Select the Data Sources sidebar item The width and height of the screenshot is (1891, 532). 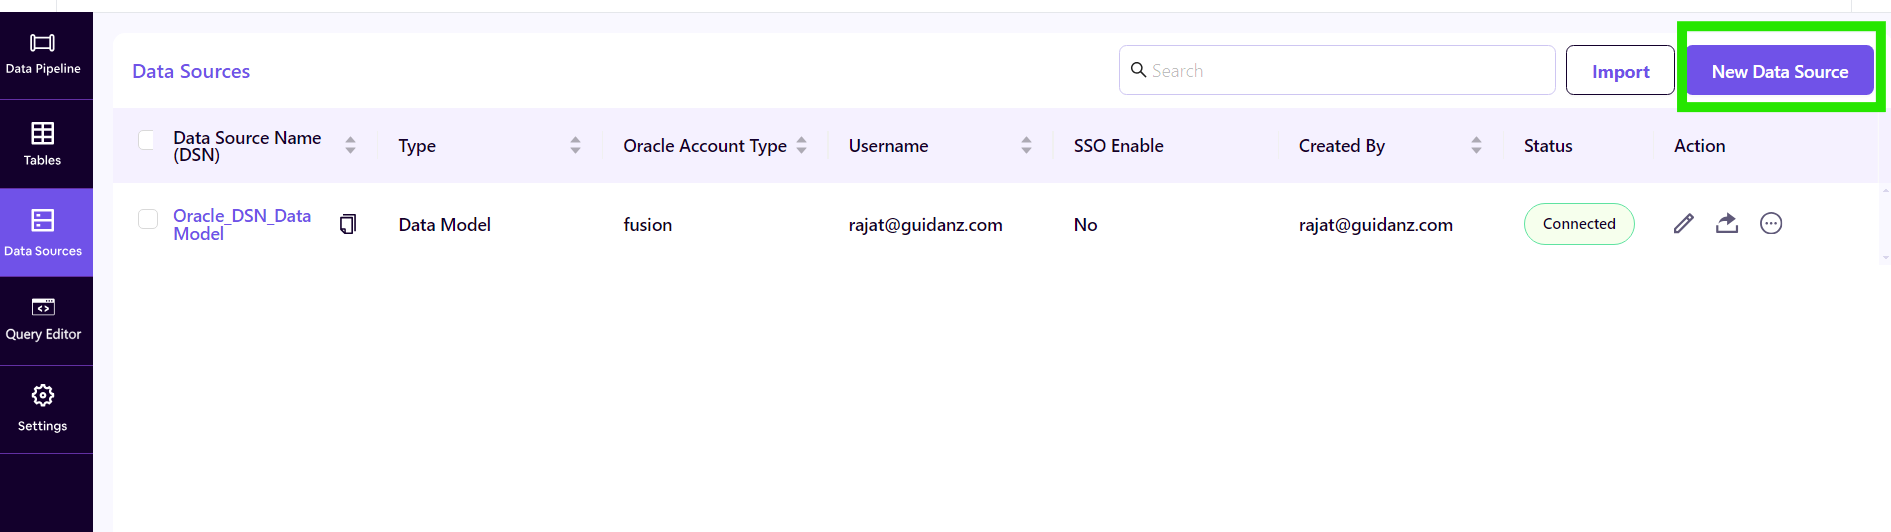pyautogui.click(x=43, y=233)
